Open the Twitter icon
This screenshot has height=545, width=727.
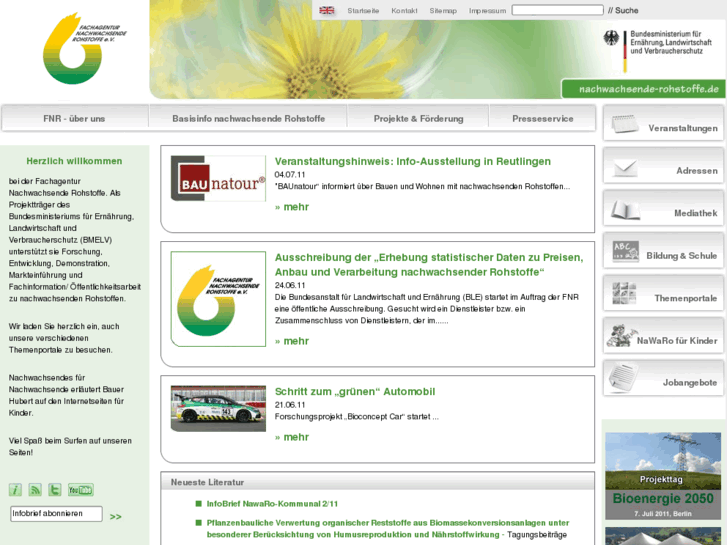coord(55,489)
